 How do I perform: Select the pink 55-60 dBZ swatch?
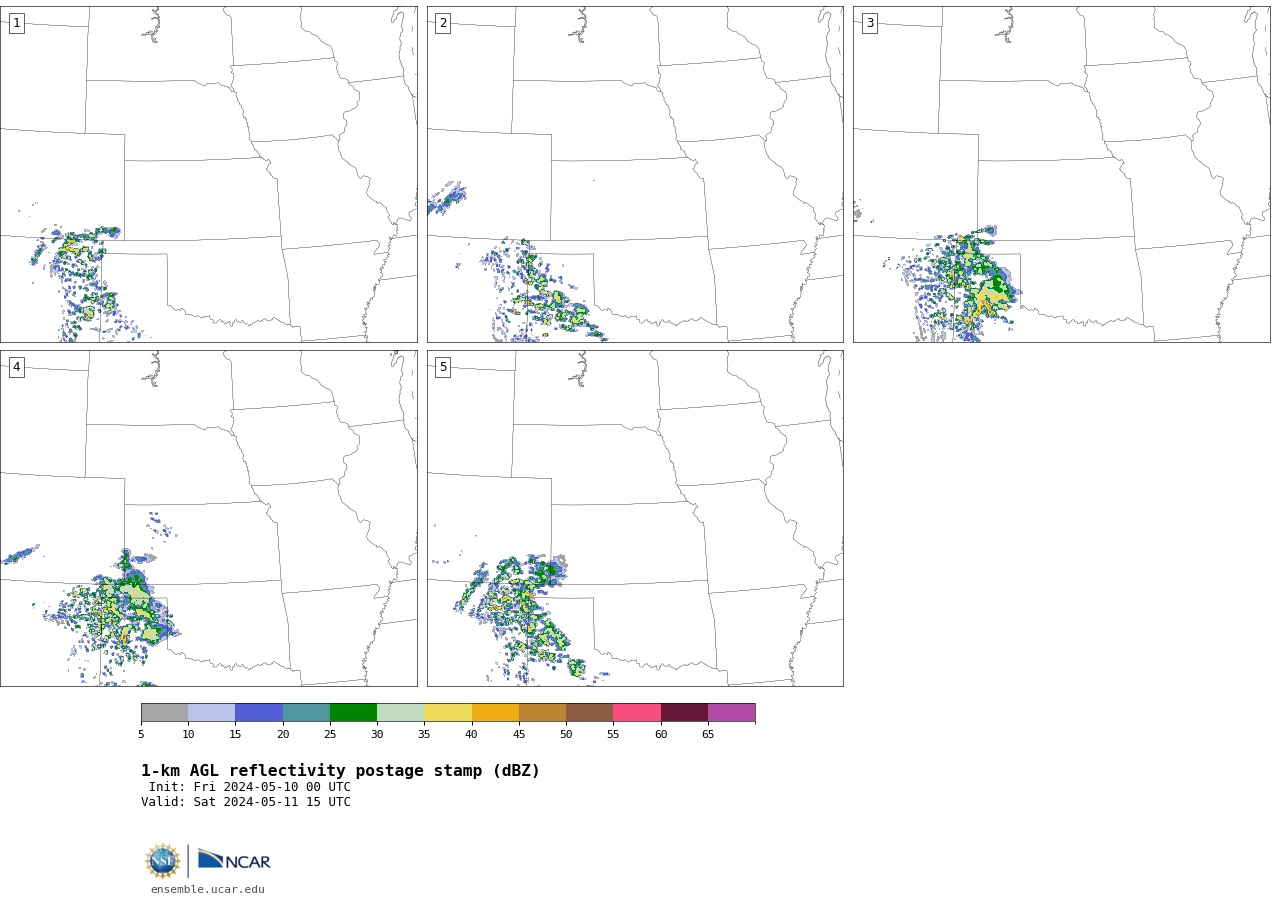637,712
